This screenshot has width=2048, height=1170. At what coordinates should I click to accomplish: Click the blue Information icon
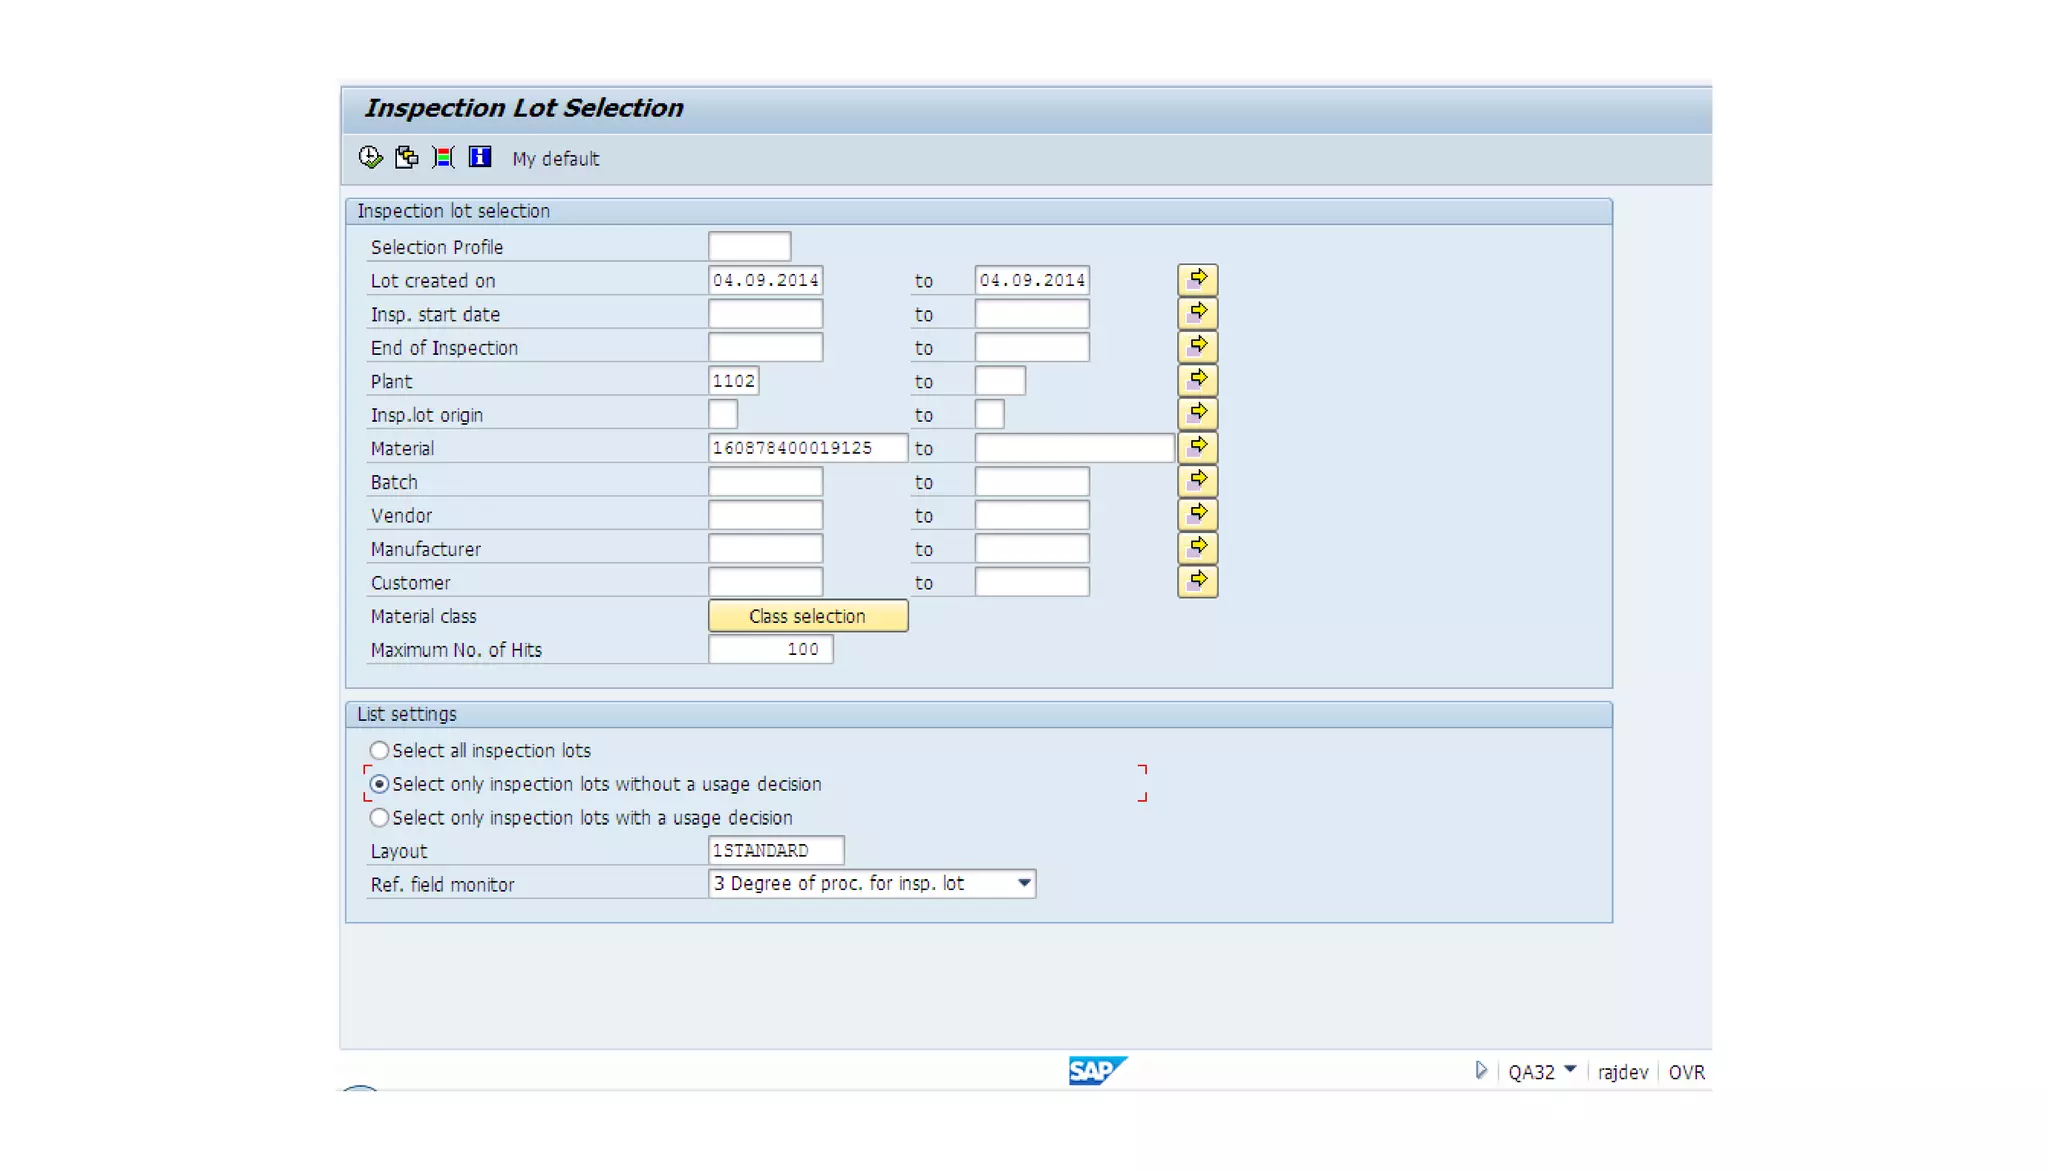point(480,158)
